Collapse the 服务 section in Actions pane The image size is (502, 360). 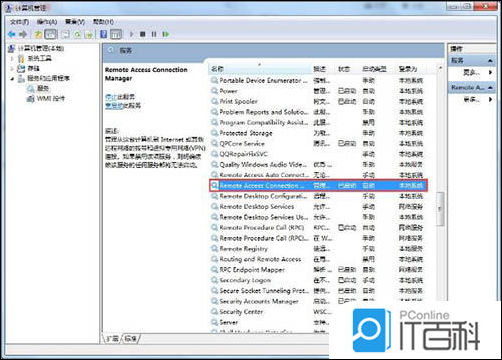click(490, 61)
